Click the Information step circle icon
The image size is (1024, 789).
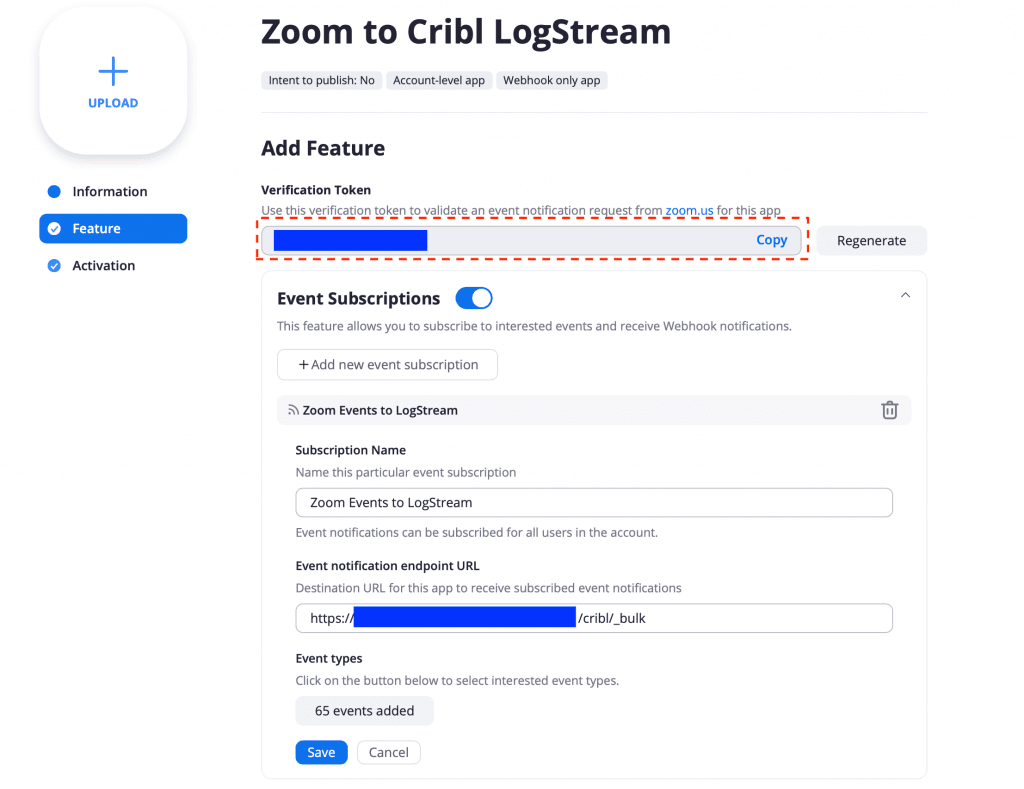click(54, 192)
